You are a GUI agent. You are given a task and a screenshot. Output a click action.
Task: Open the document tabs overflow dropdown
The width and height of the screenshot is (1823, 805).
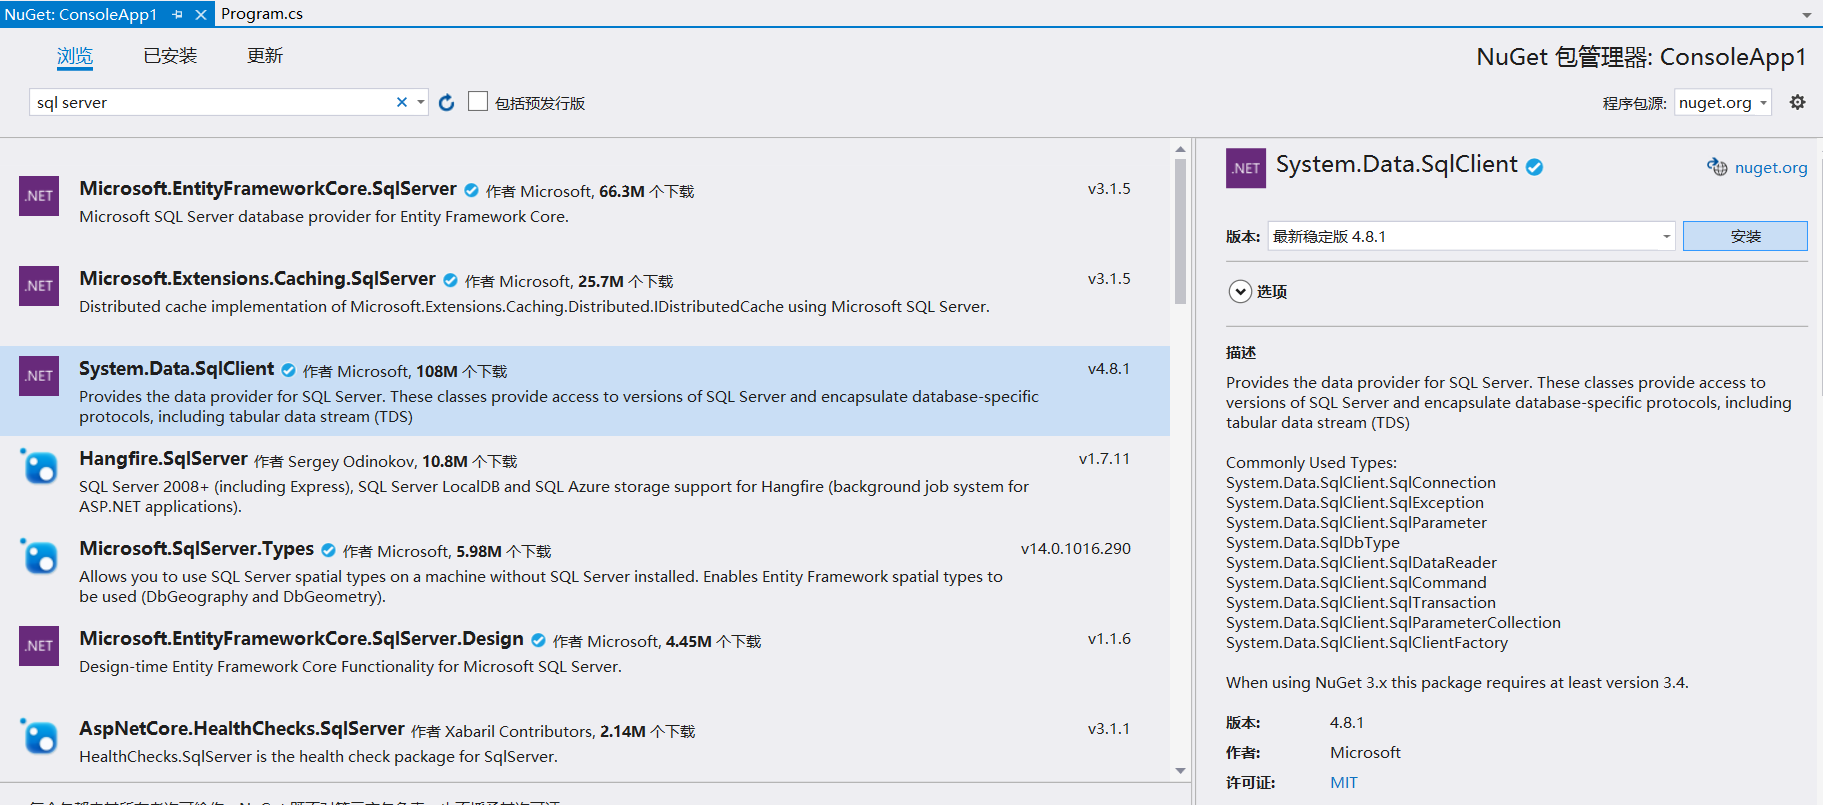coord(1807,15)
